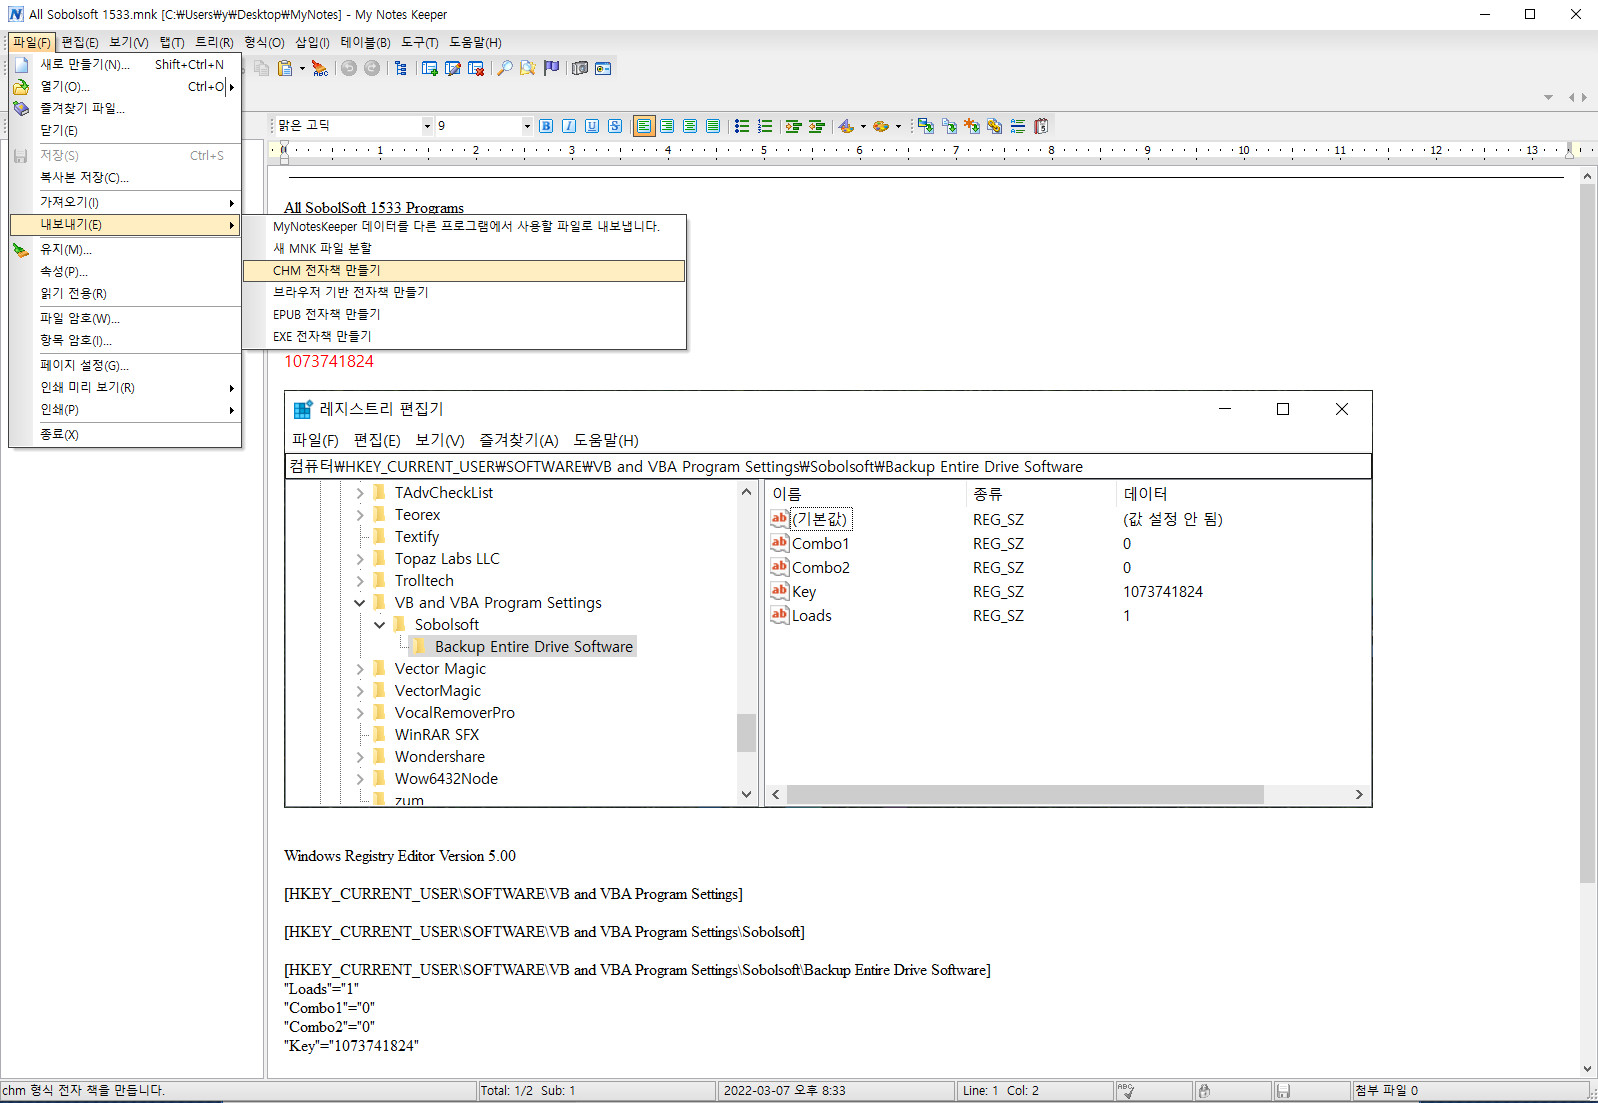1598x1103 pixels.
Task: Select 브라우저 기반 전자책 만들기 submenu item
Action: pos(464,293)
